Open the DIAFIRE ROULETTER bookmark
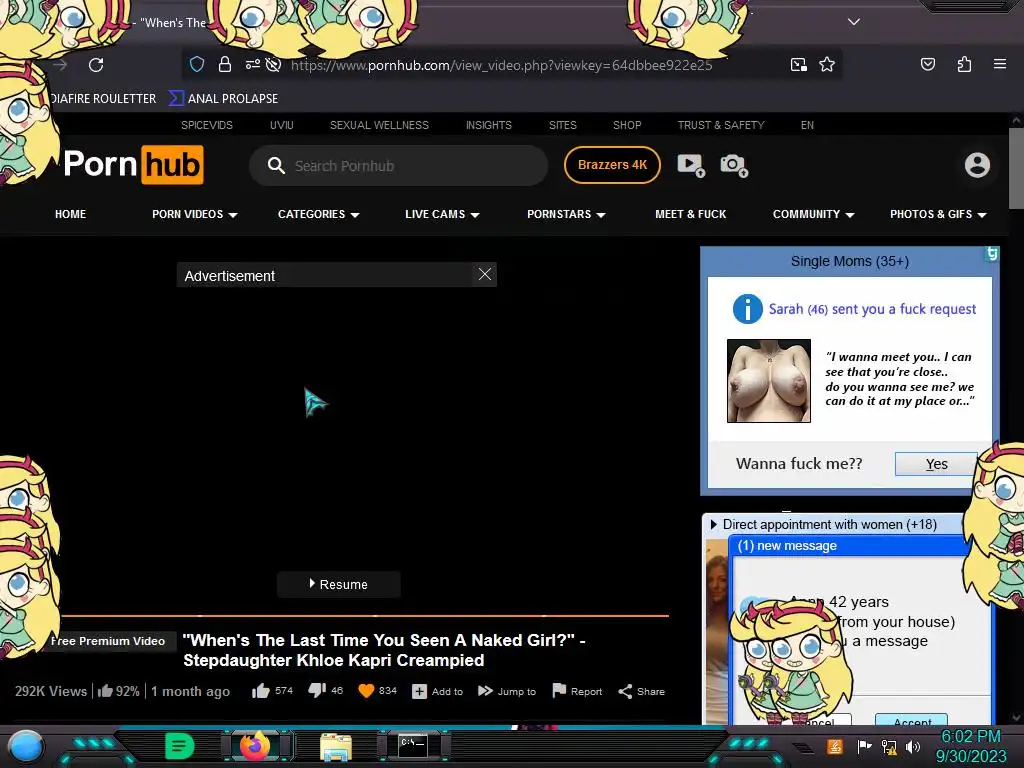Screen dimensions: 1024x768 pos(103,99)
